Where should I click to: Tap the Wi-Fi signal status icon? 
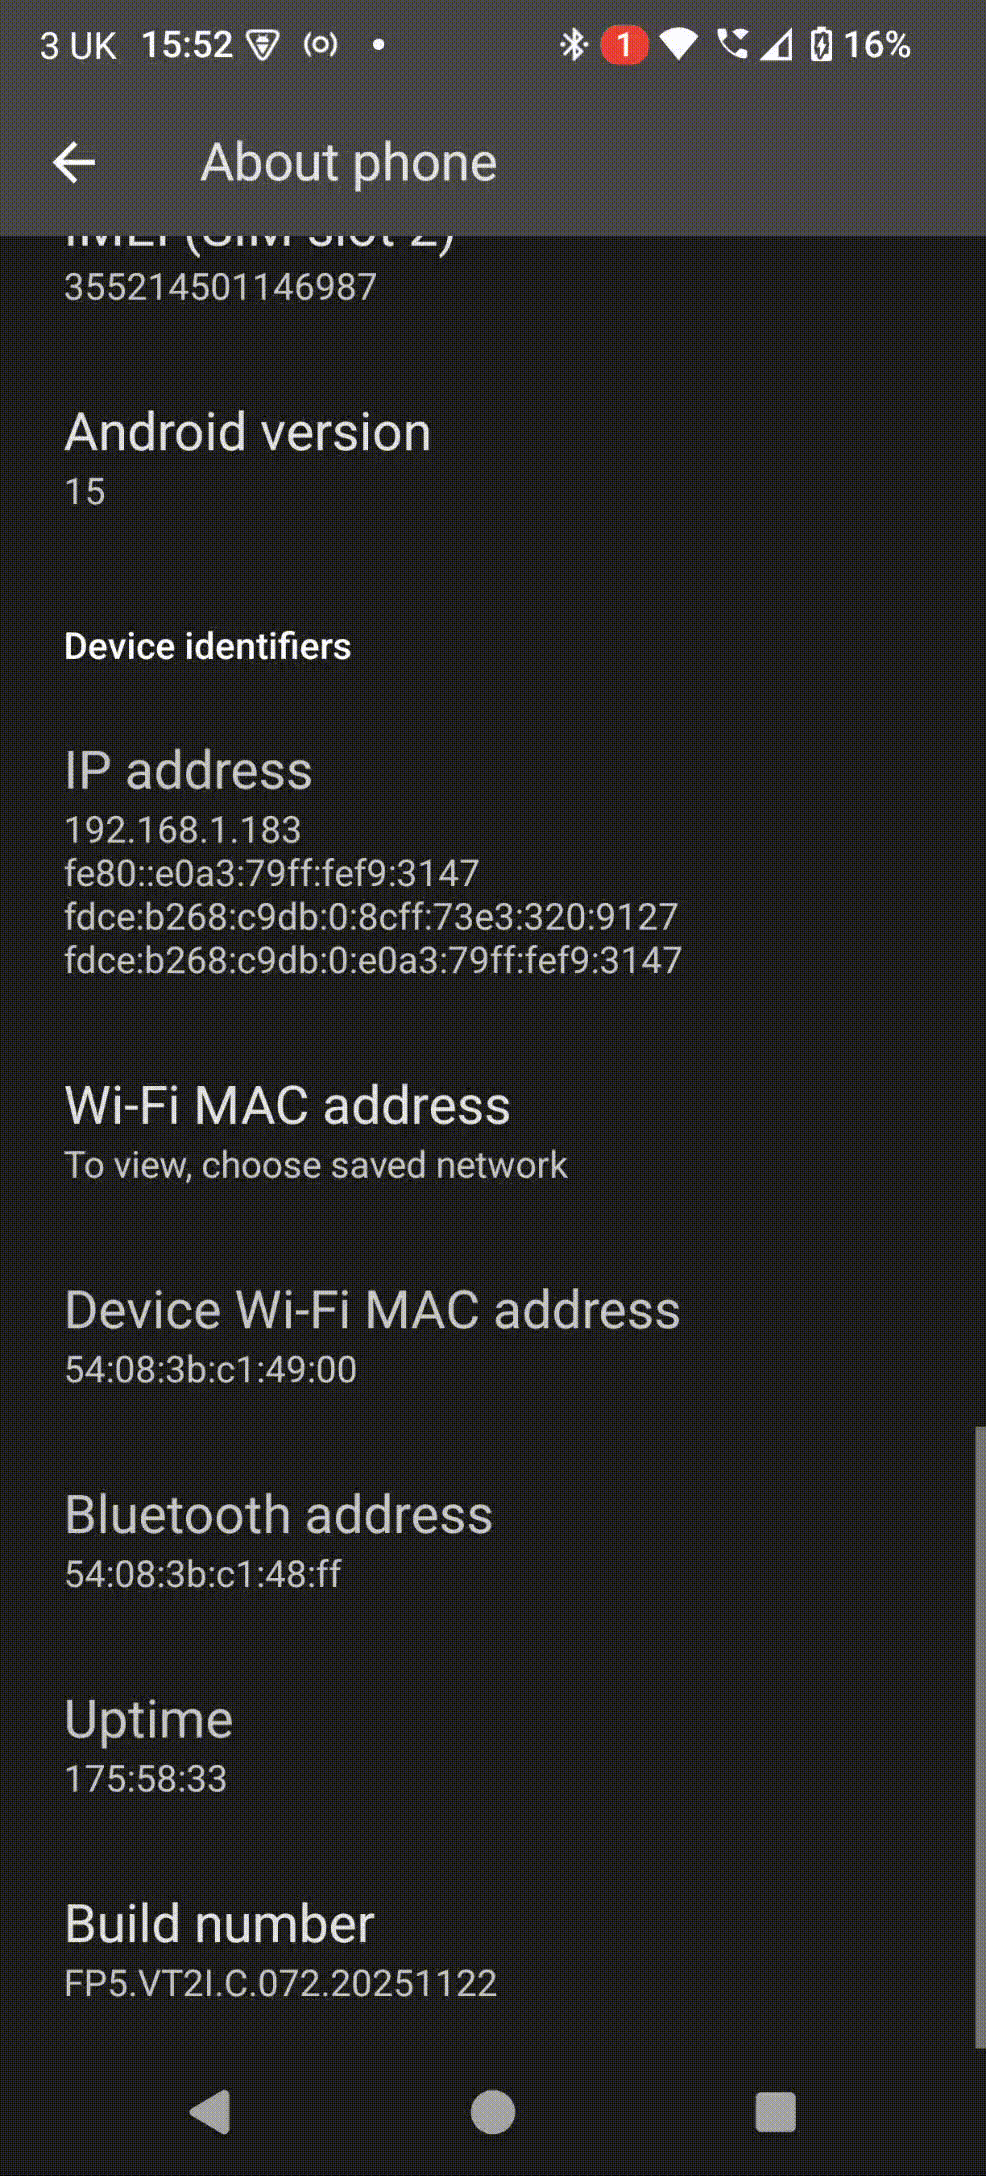[x=678, y=45]
